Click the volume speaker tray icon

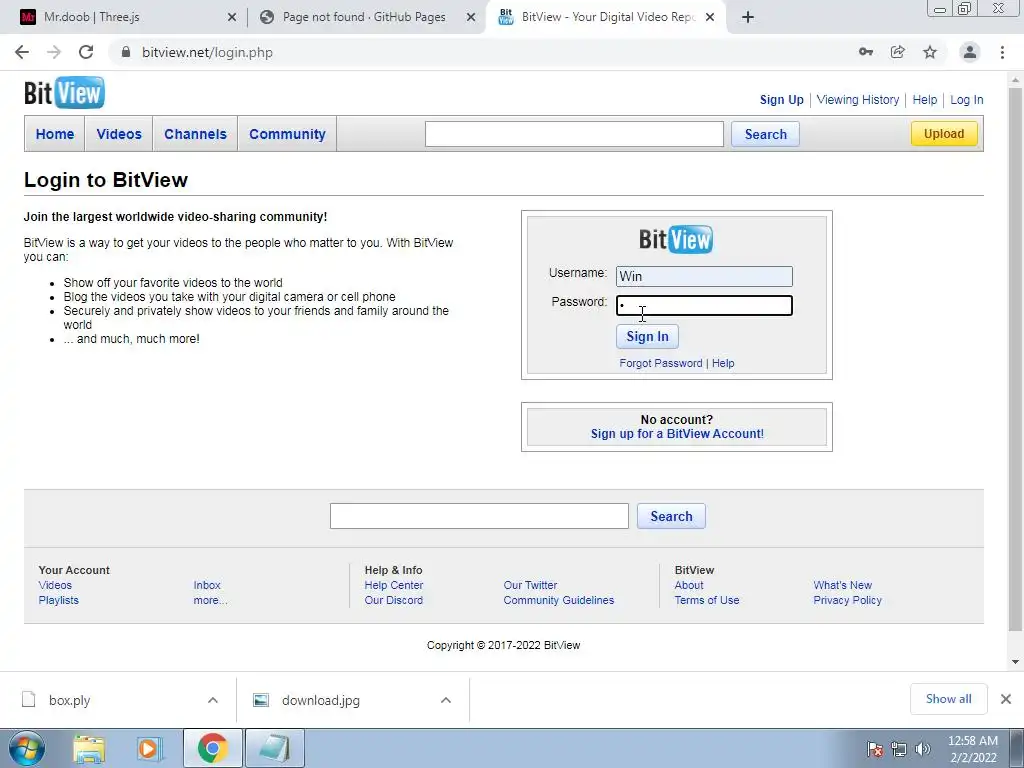point(923,749)
